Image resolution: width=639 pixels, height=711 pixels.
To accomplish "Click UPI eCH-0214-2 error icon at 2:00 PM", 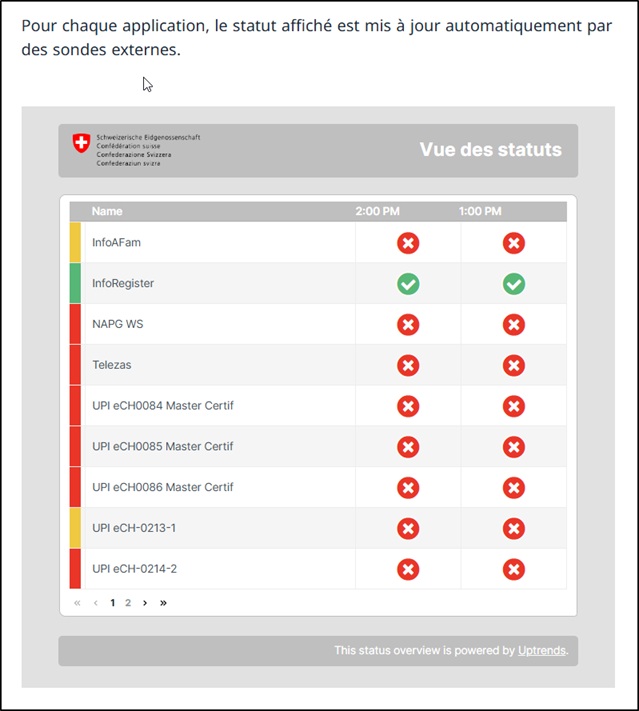I will coord(408,570).
